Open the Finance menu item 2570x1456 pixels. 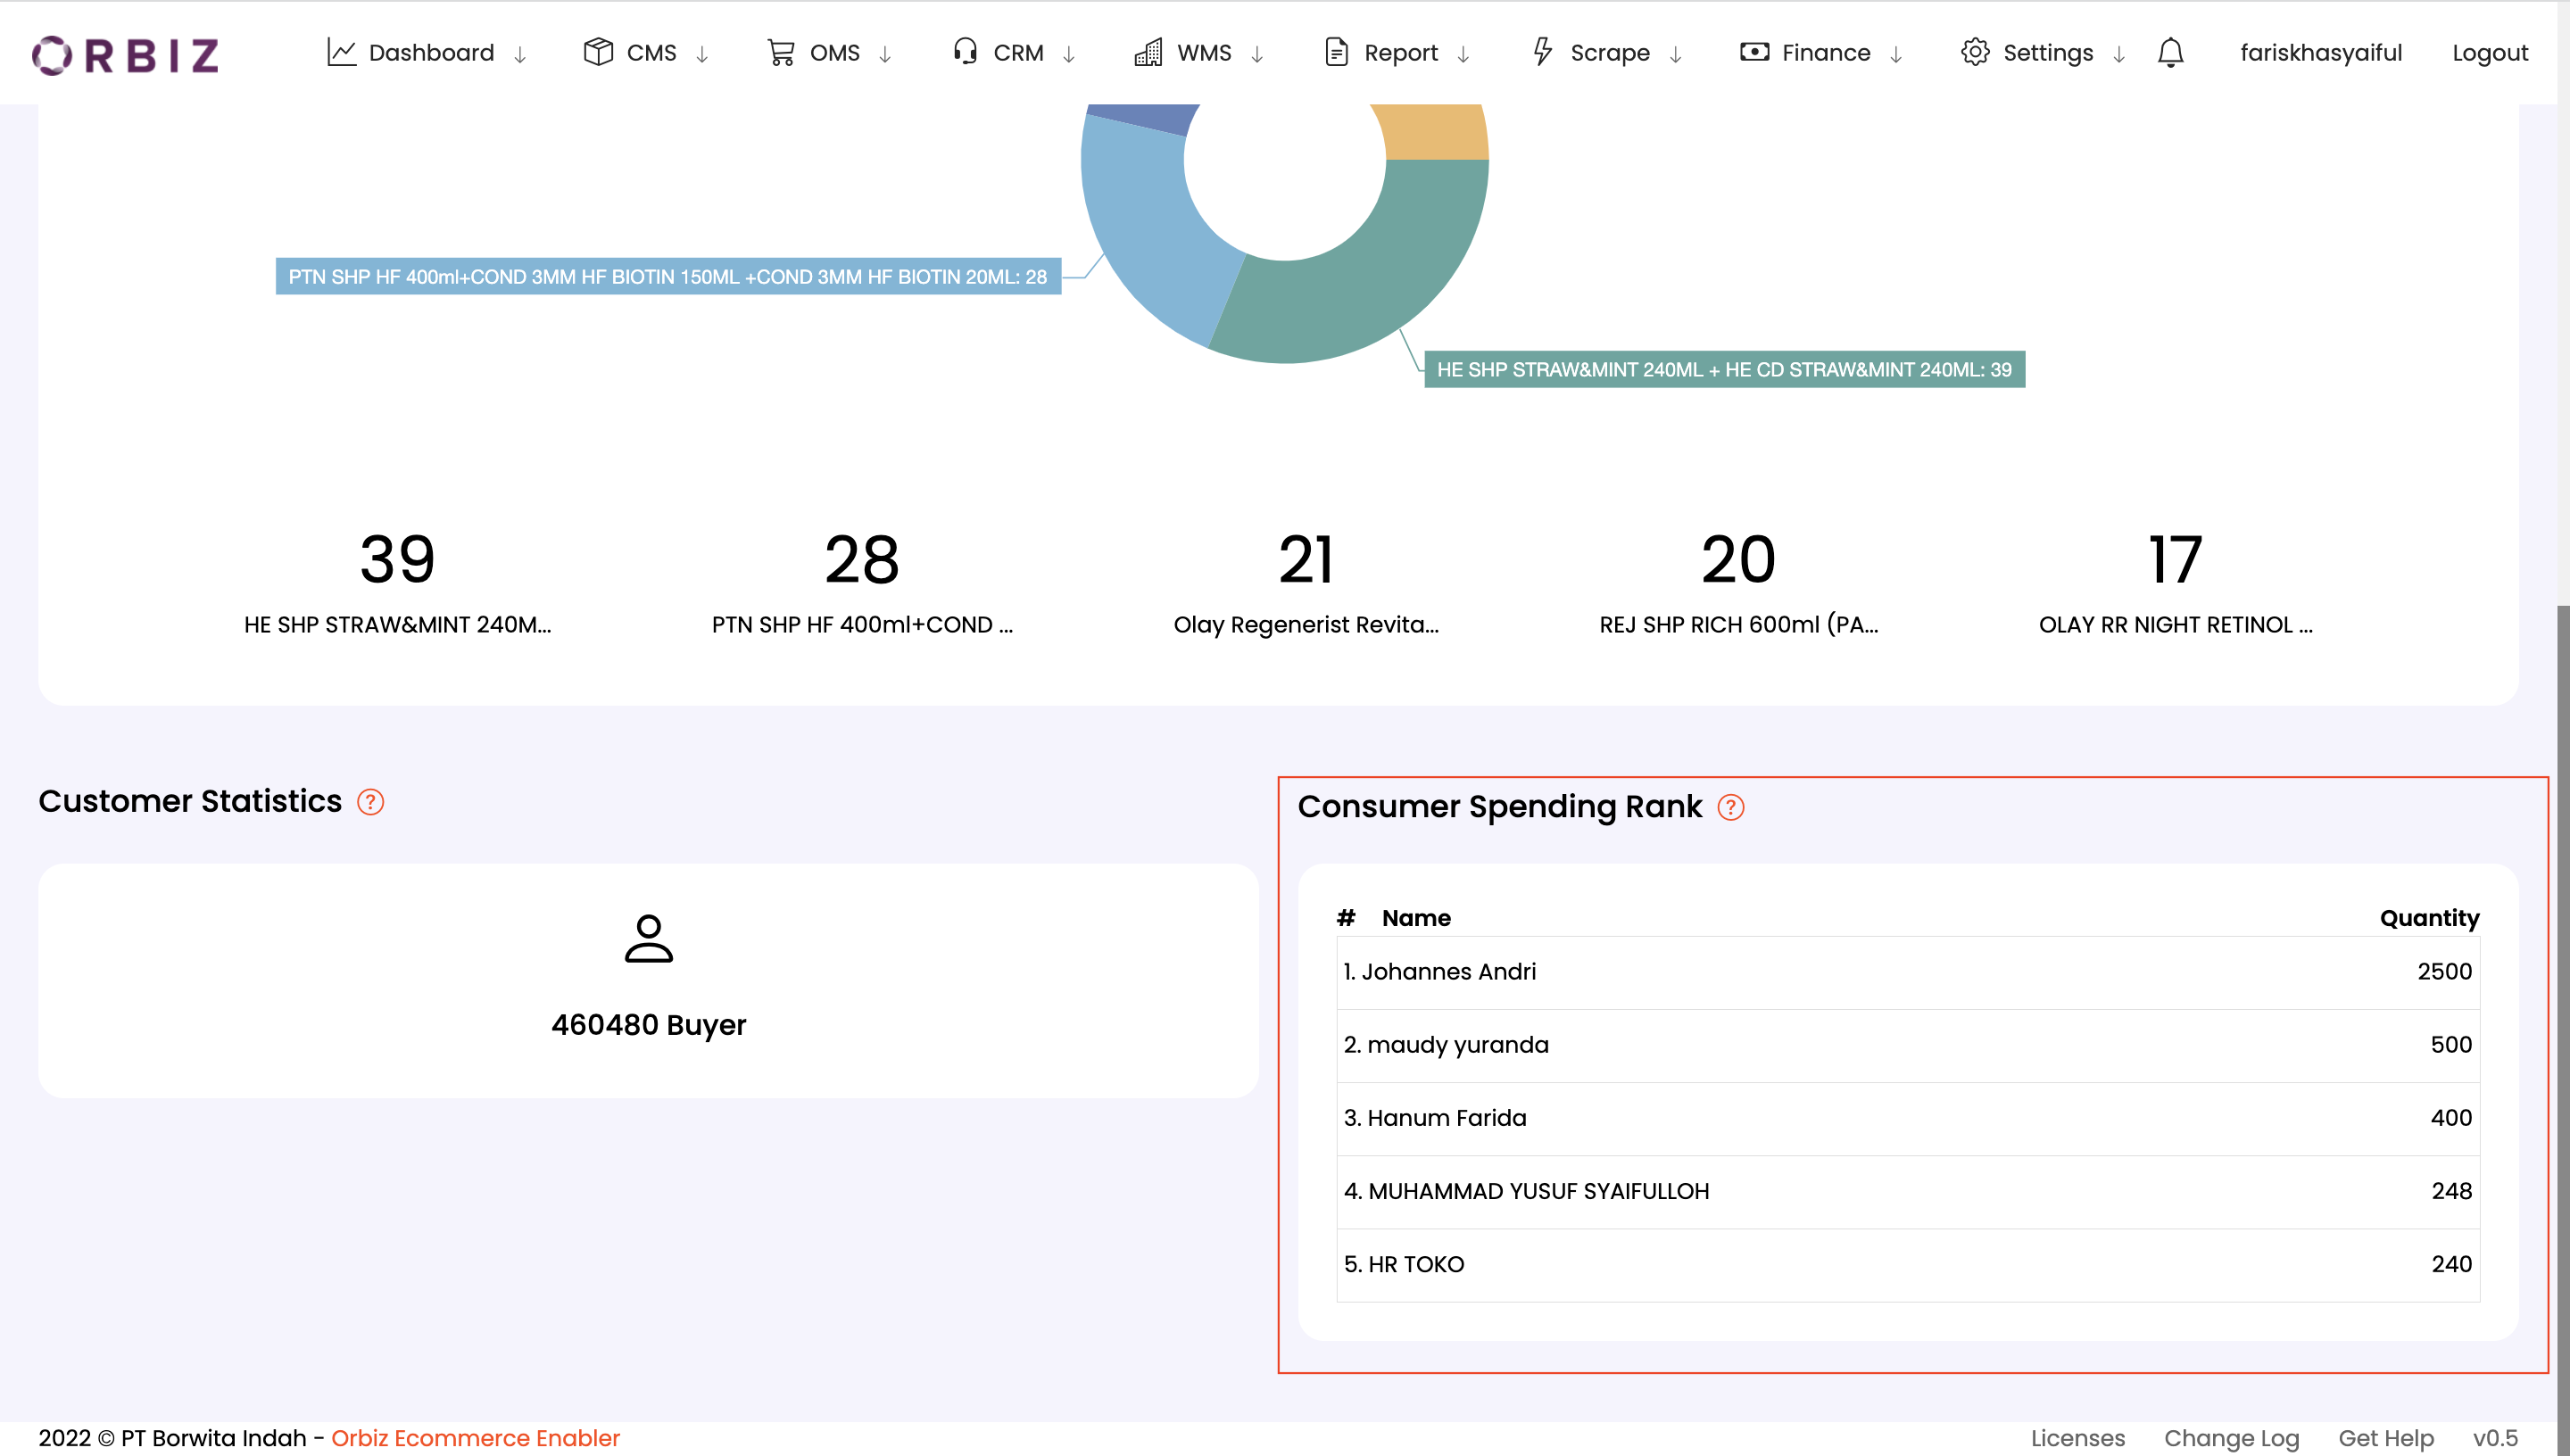pos(1825,52)
